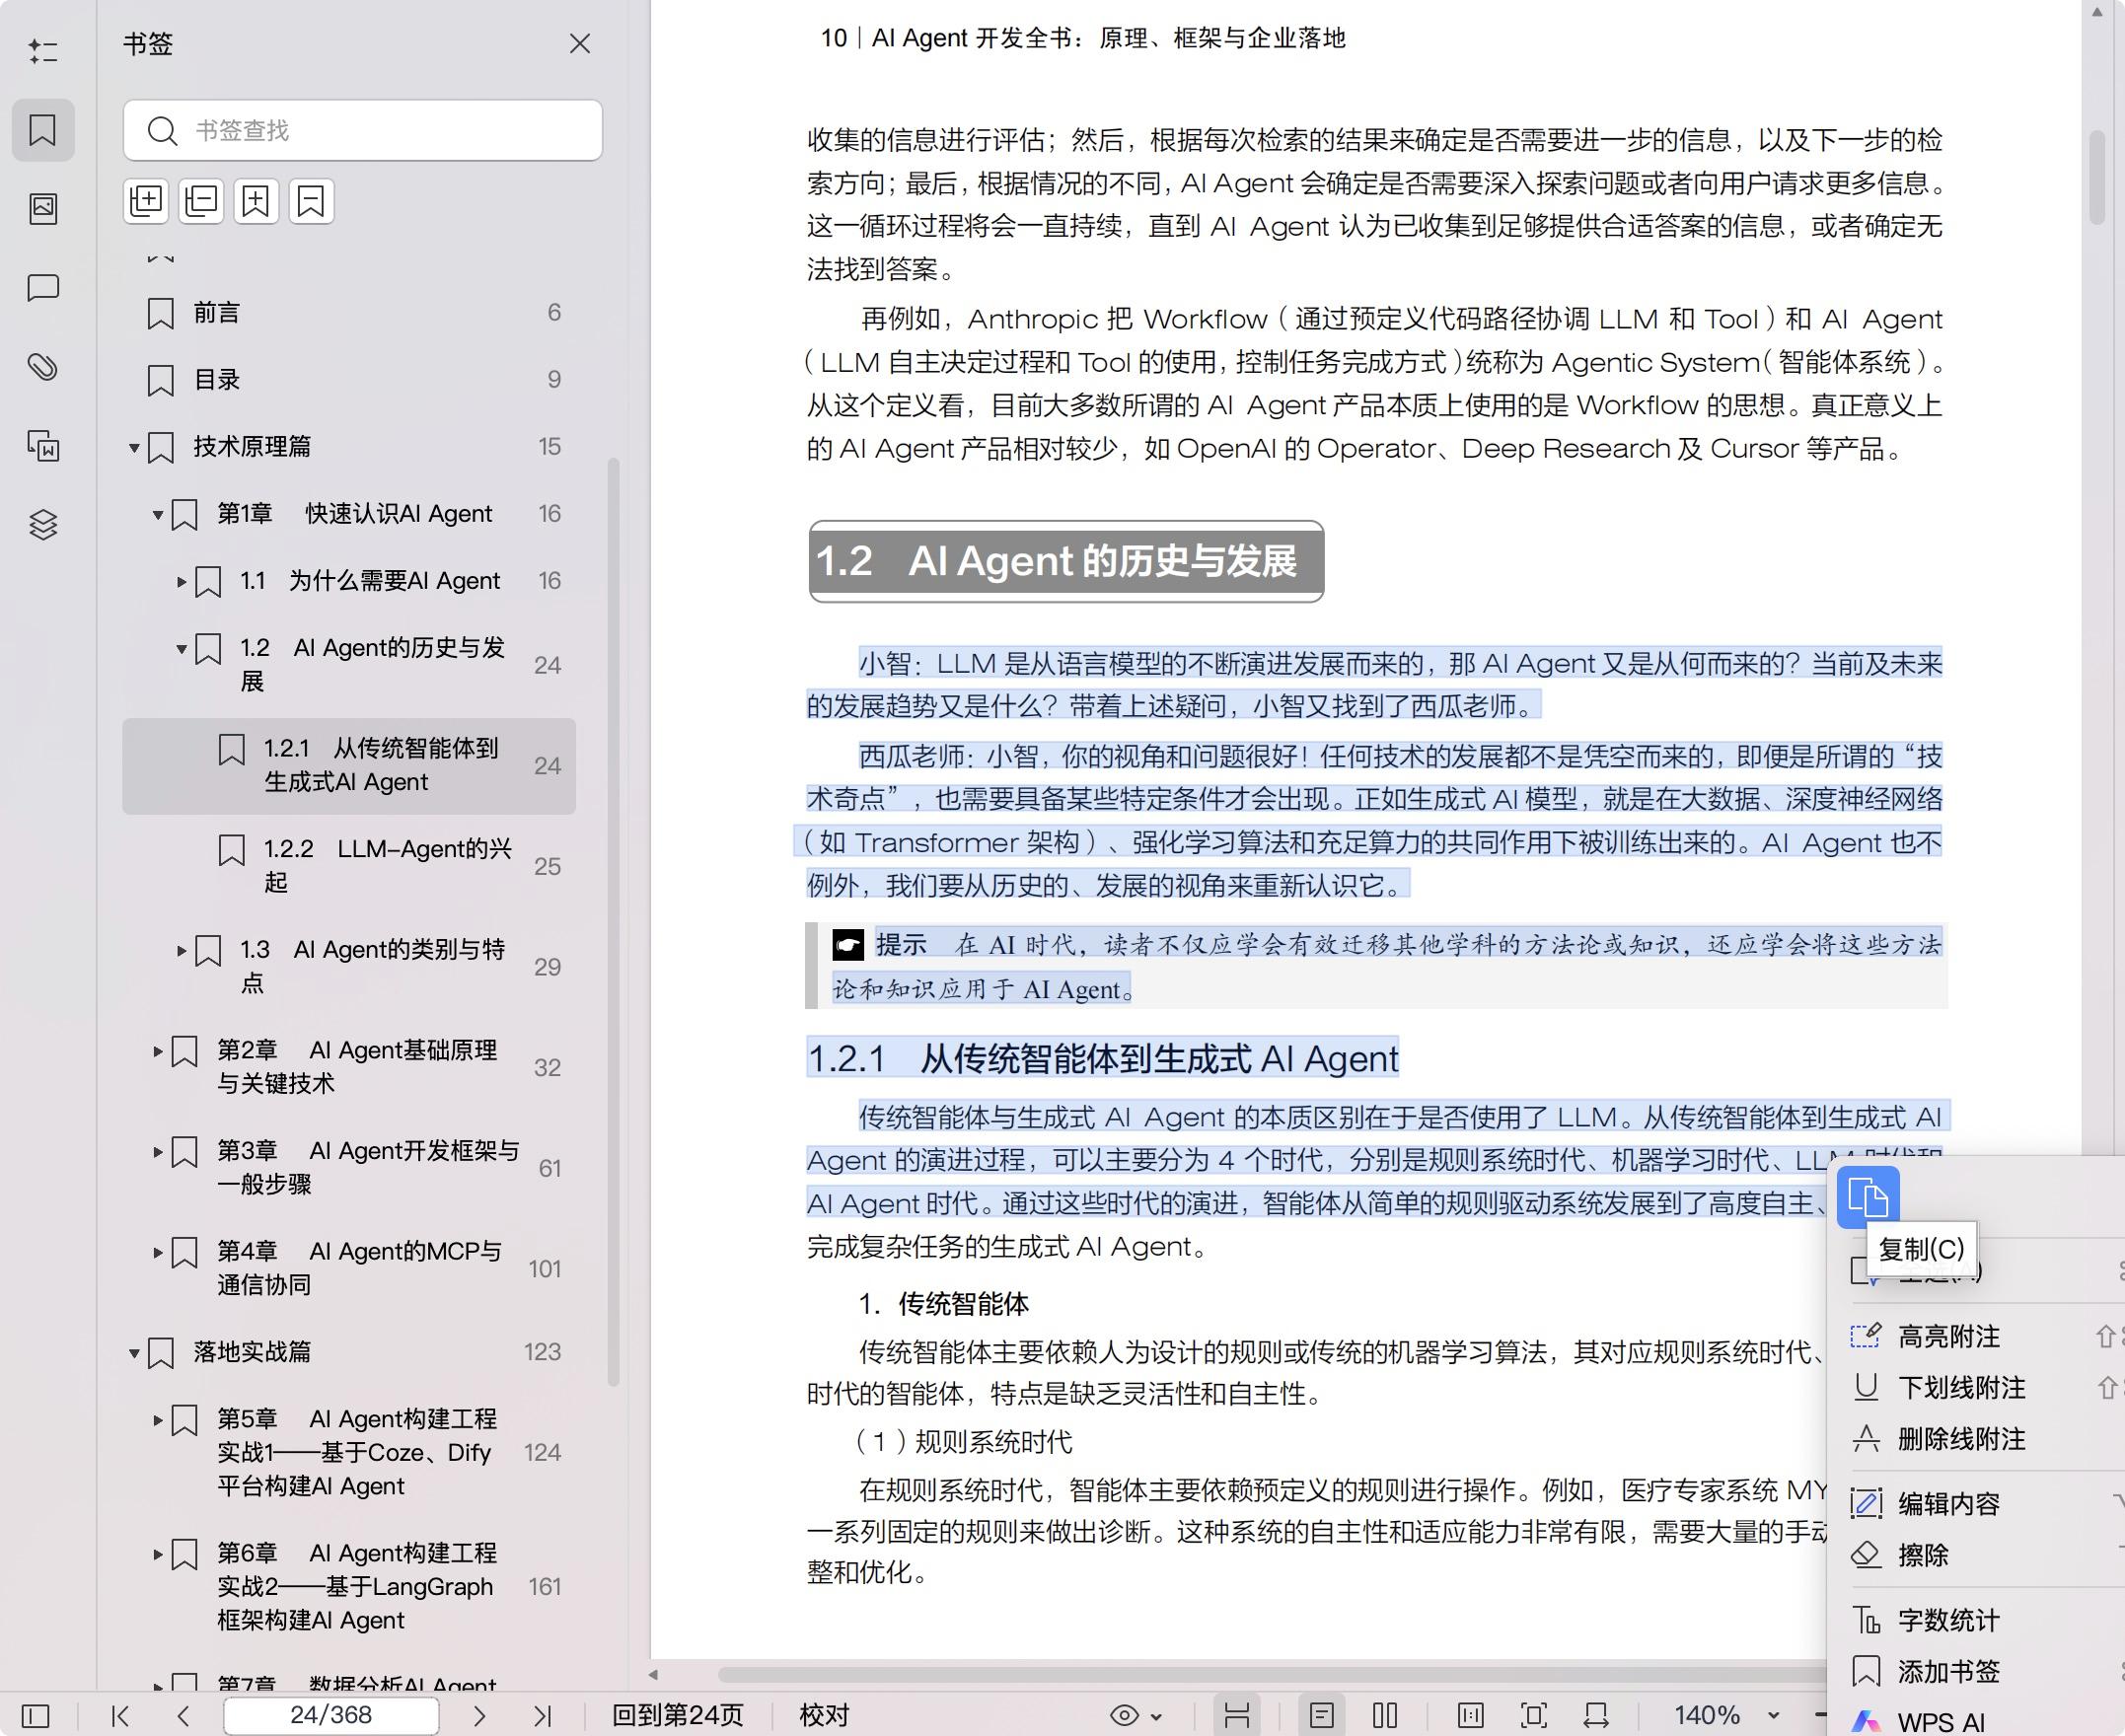
Task: Collapse the 技术原理篇 bookmark section
Action: tap(134, 448)
